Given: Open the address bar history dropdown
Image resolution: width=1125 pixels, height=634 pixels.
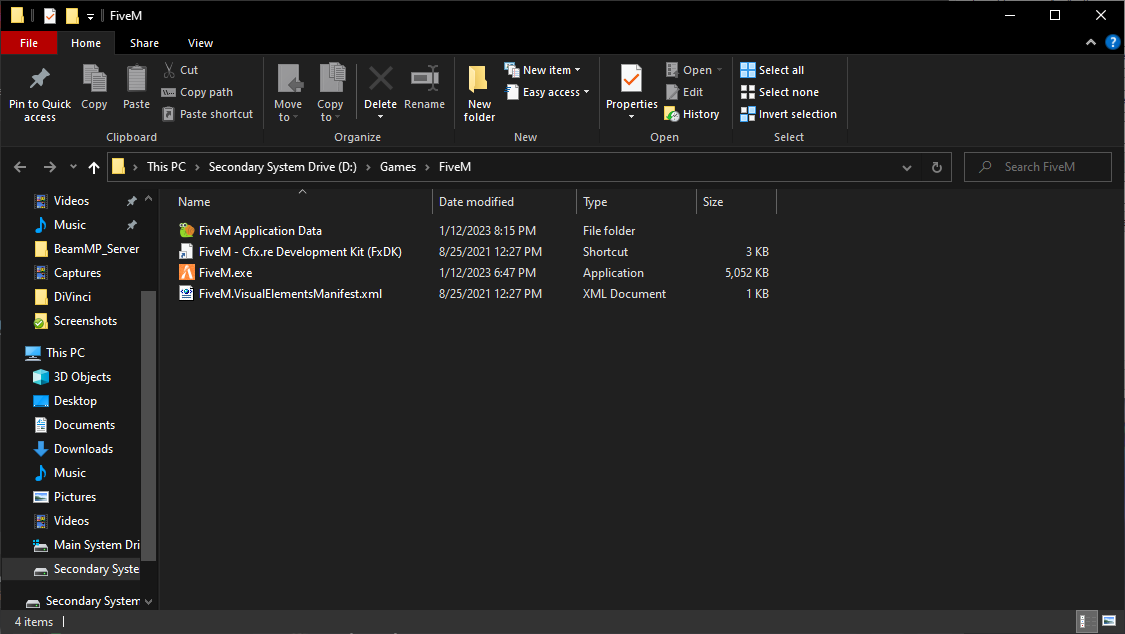Looking at the screenshot, I should pyautogui.click(x=907, y=167).
